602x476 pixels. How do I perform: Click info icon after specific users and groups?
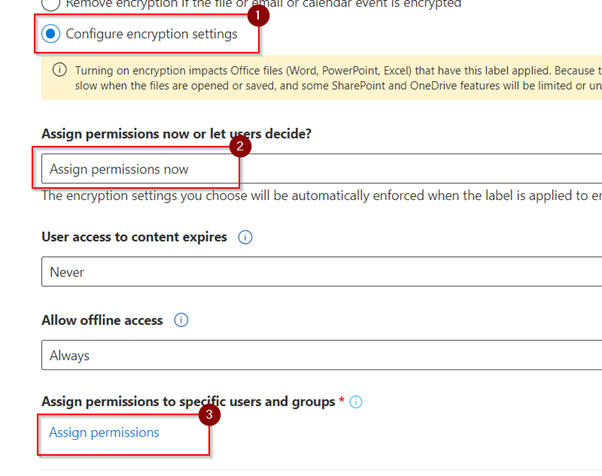[356, 402]
